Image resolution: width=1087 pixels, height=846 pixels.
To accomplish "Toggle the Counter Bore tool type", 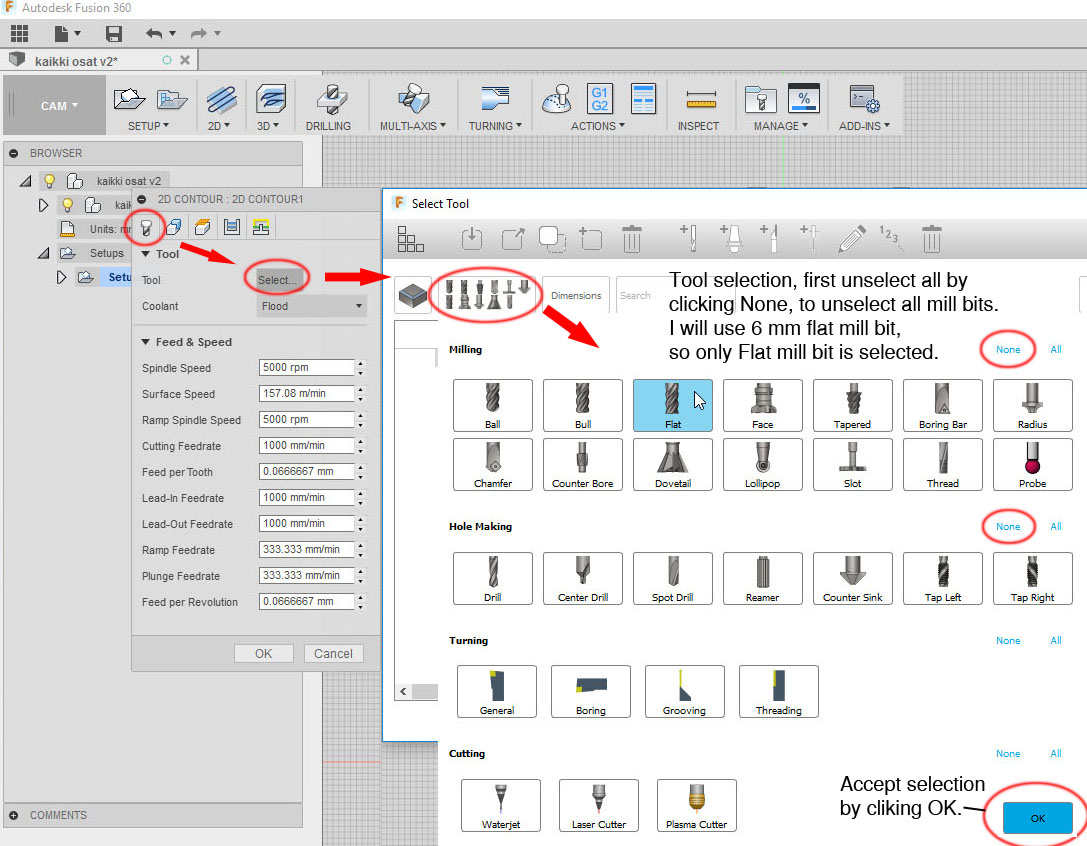I will (x=582, y=465).
